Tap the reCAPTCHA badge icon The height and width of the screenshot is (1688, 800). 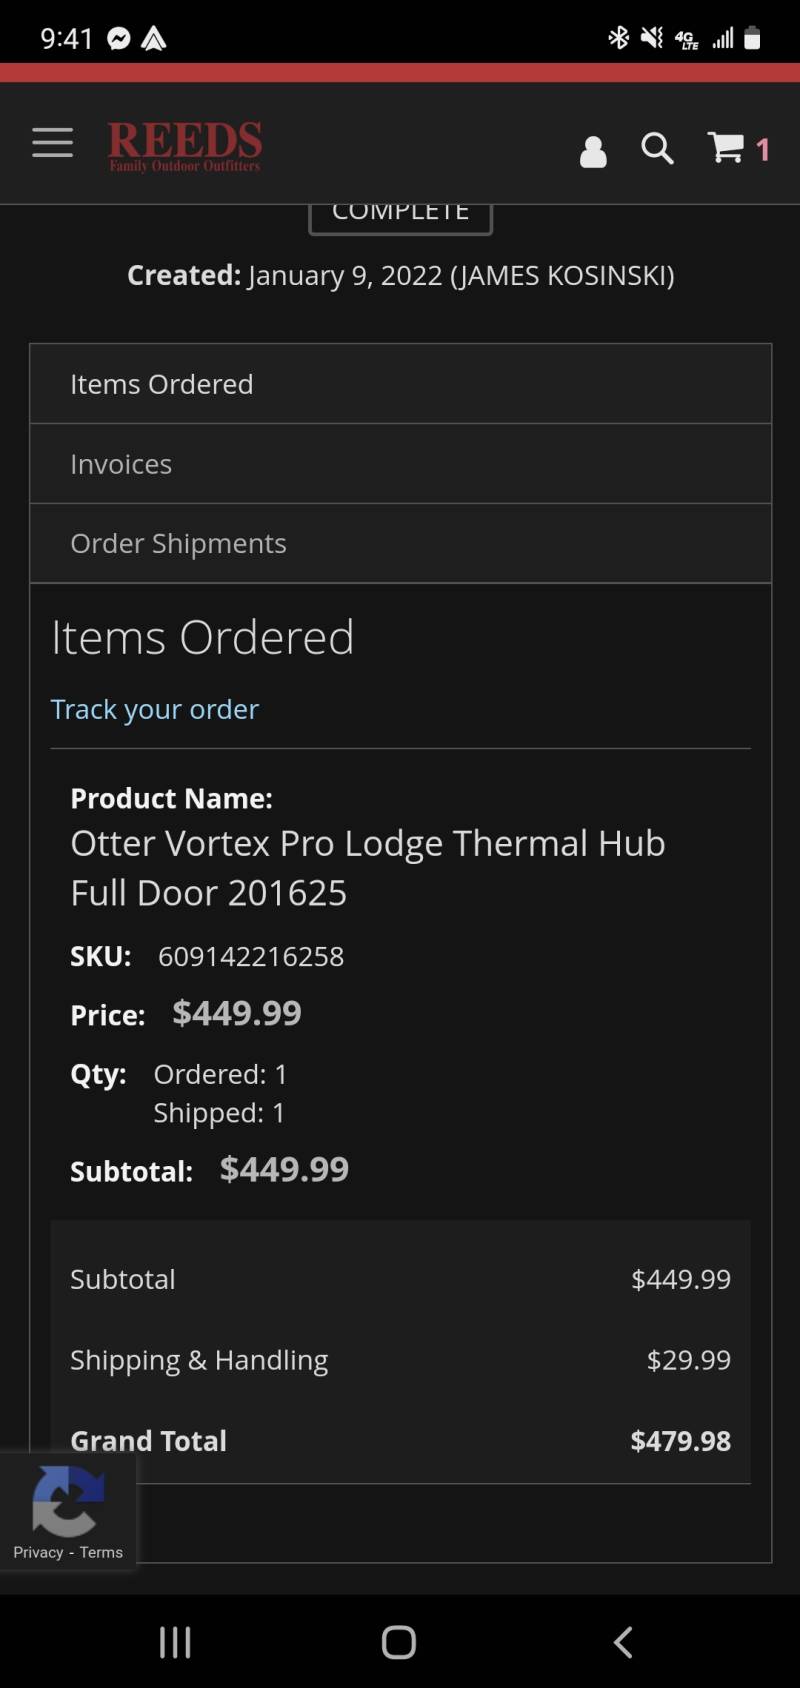point(67,1501)
